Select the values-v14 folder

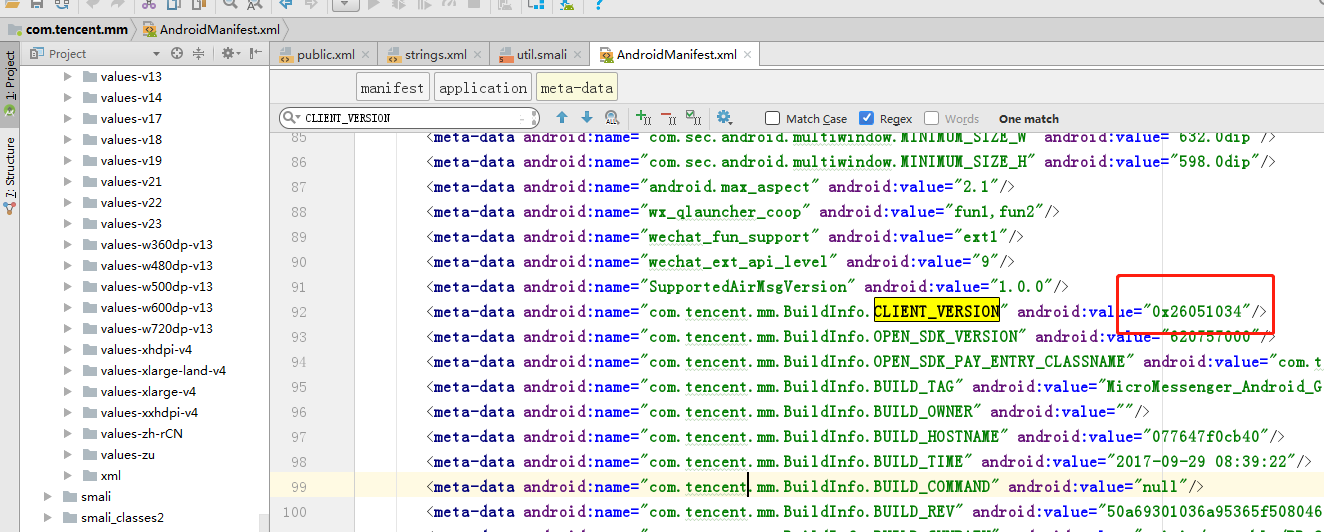pos(131,98)
